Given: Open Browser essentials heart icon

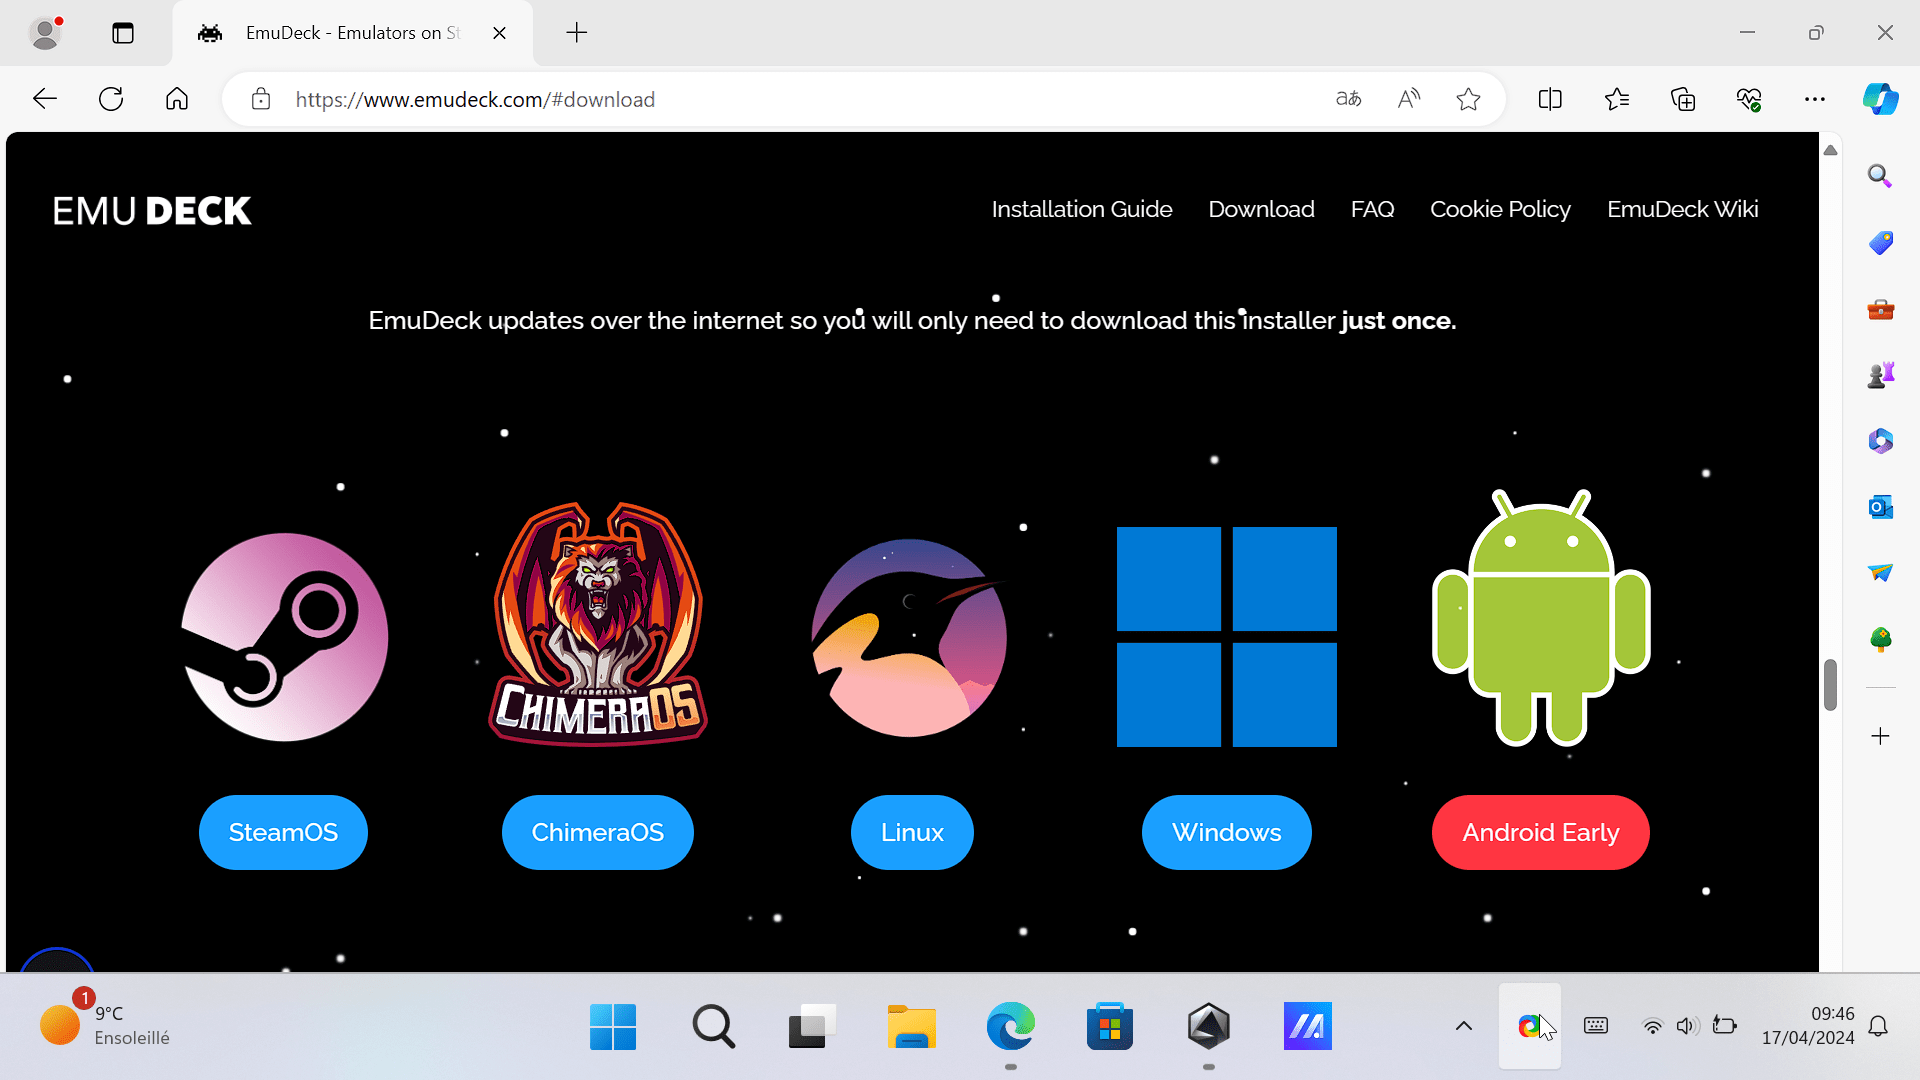Looking at the screenshot, I should [1749, 99].
